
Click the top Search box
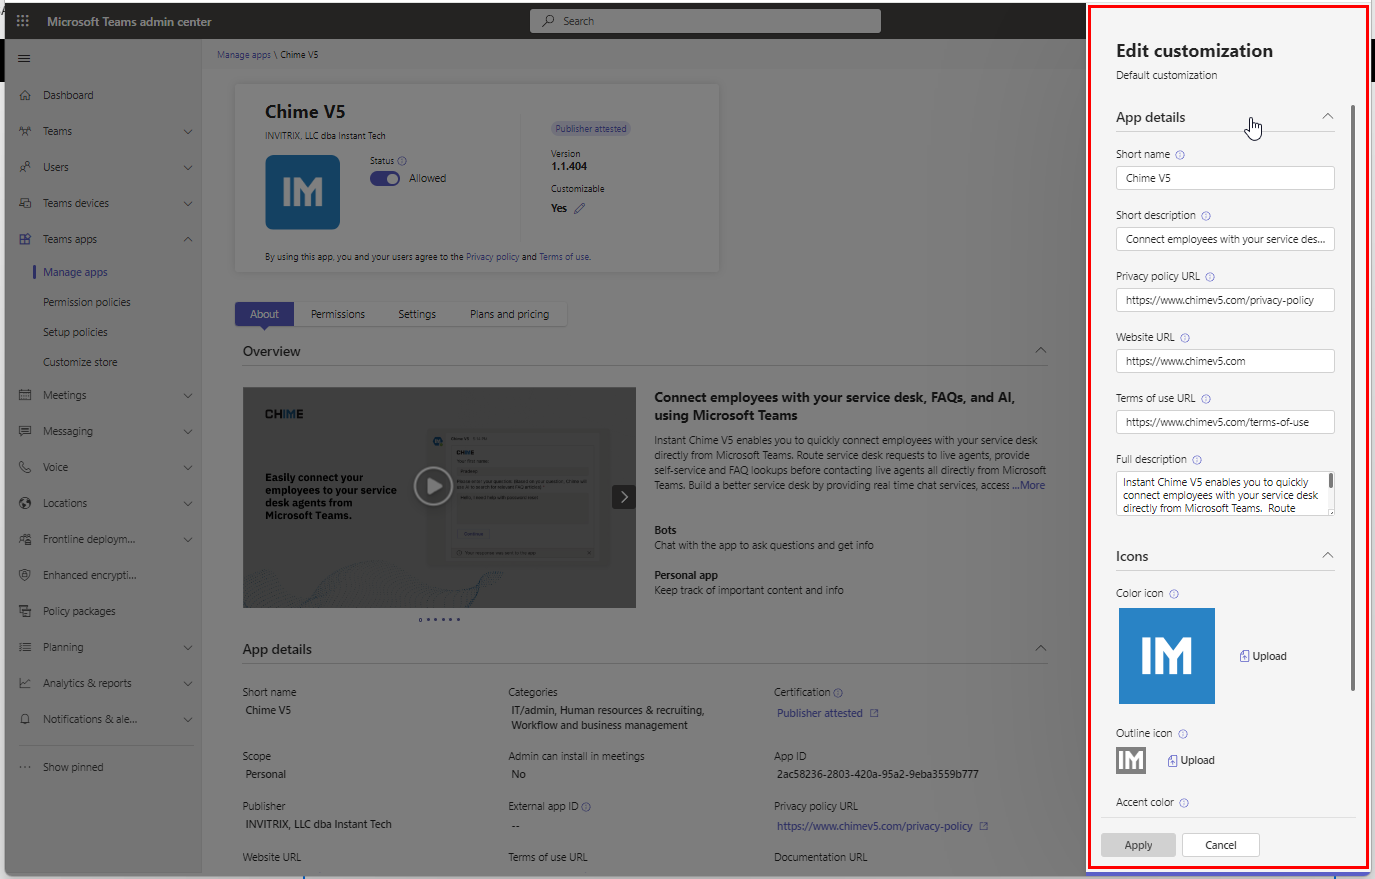[706, 21]
